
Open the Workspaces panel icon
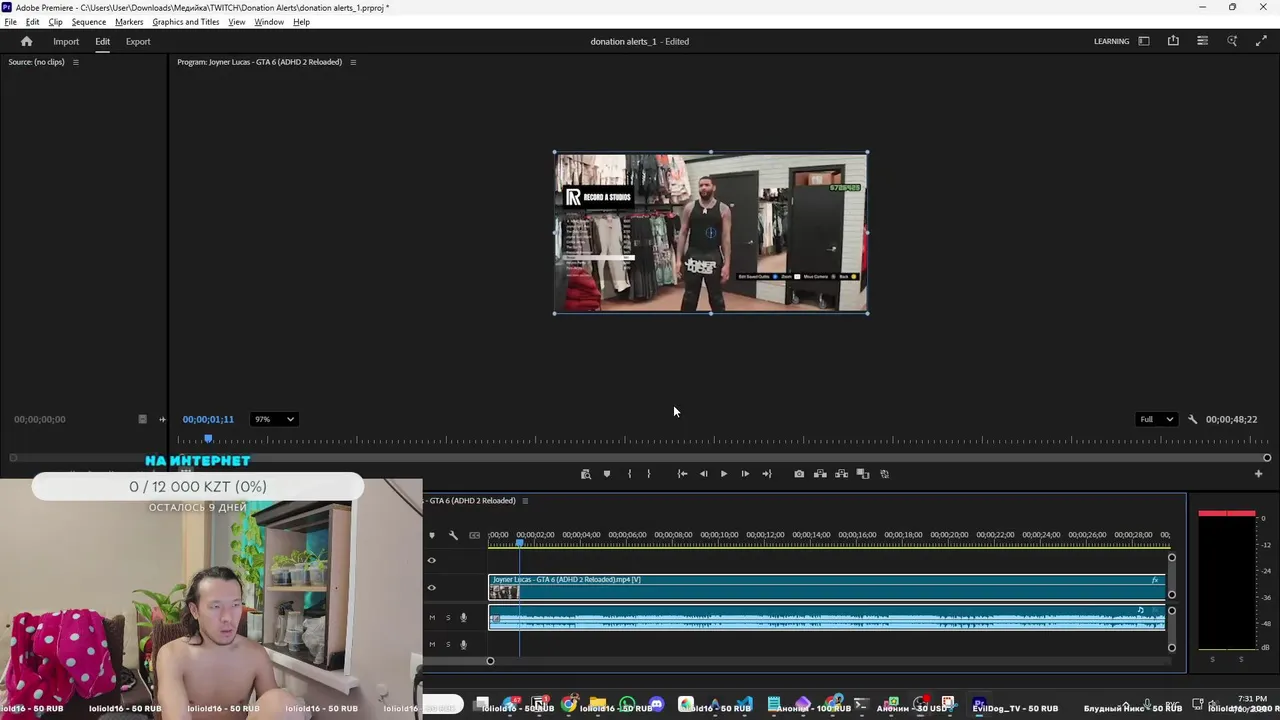coord(1144,41)
